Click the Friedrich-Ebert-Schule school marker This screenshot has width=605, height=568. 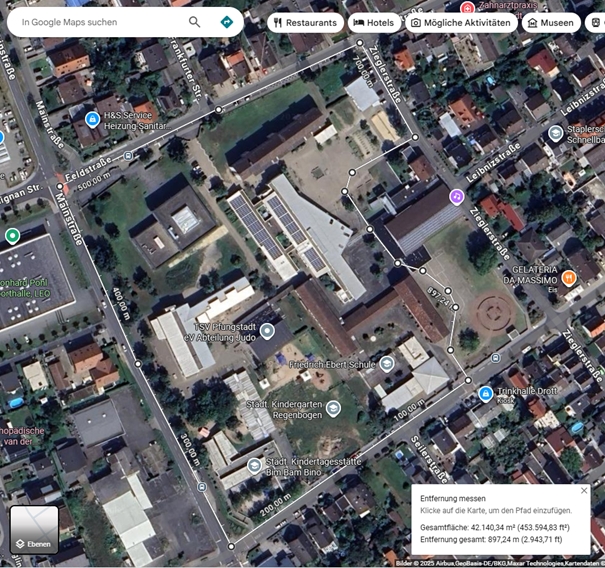pyautogui.click(x=386, y=363)
